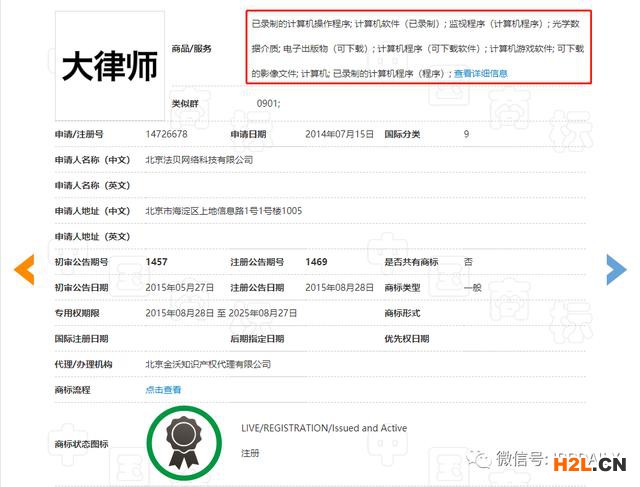
Task: Click the 专用权期限 label
Action: click(x=77, y=313)
